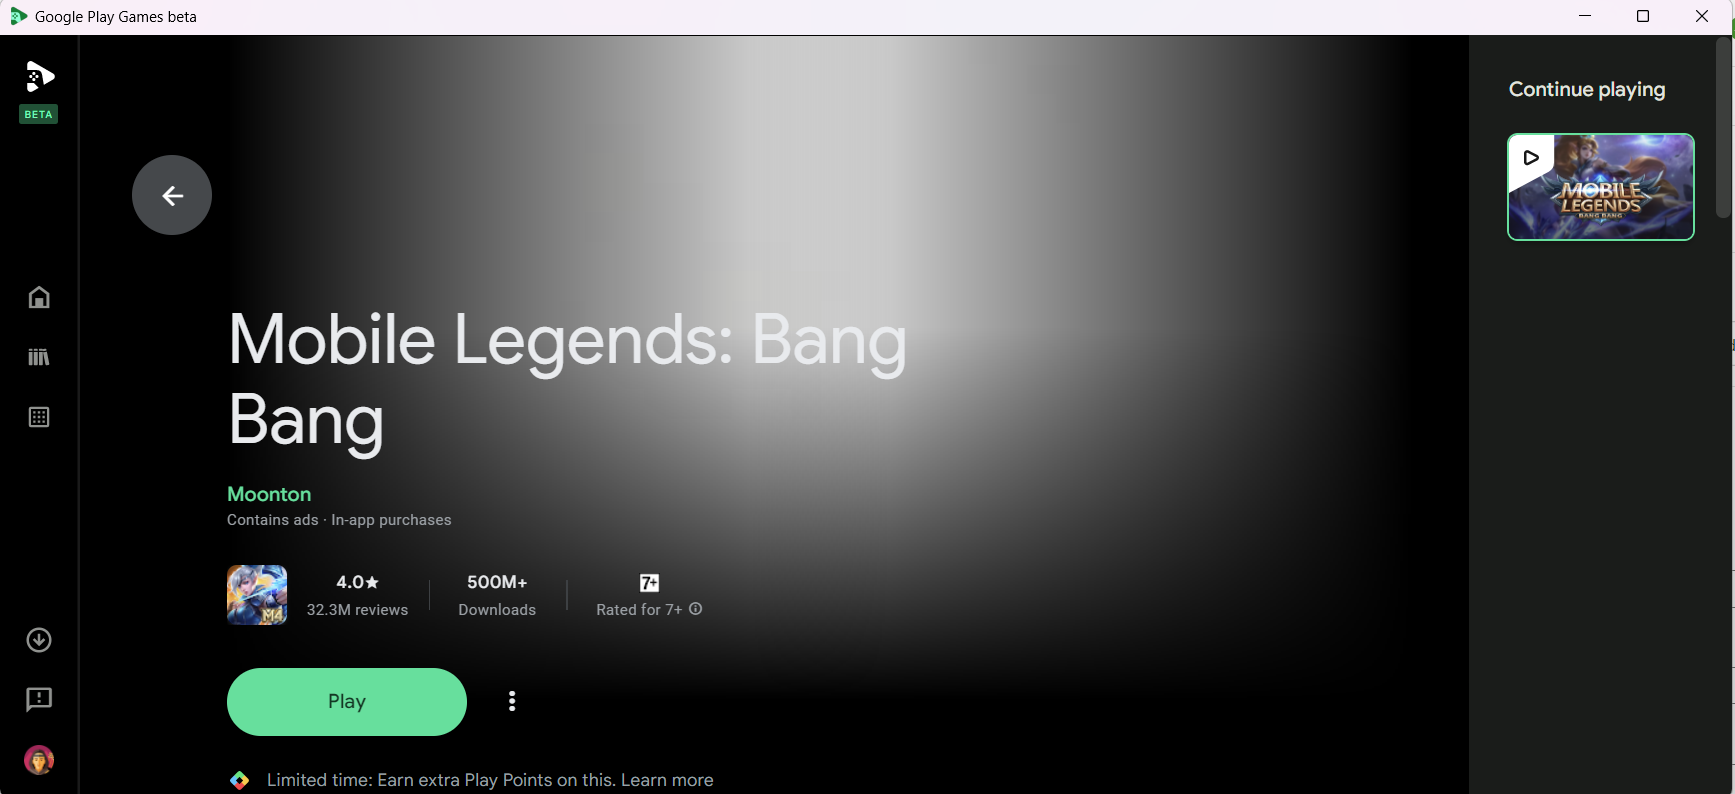Image resolution: width=1735 pixels, height=794 pixels.
Task: Open the Moonton developer link
Action: 269,494
